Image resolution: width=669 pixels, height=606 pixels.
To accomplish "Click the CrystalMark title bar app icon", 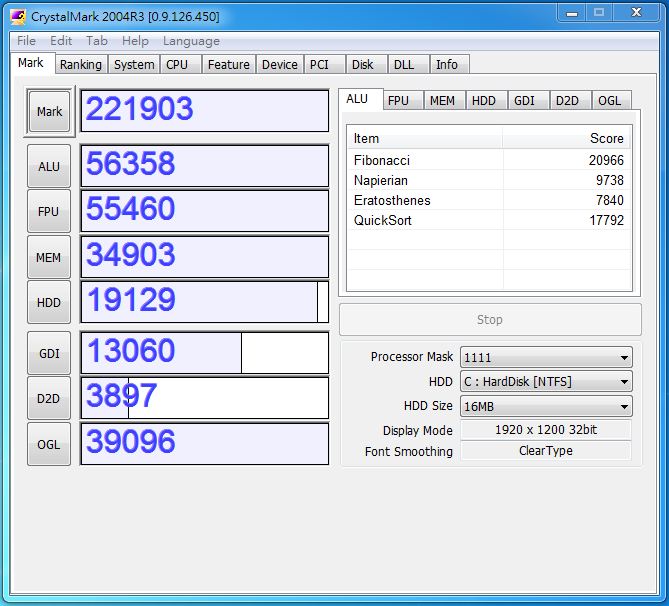I will pyautogui.click(x=18, y=16).
